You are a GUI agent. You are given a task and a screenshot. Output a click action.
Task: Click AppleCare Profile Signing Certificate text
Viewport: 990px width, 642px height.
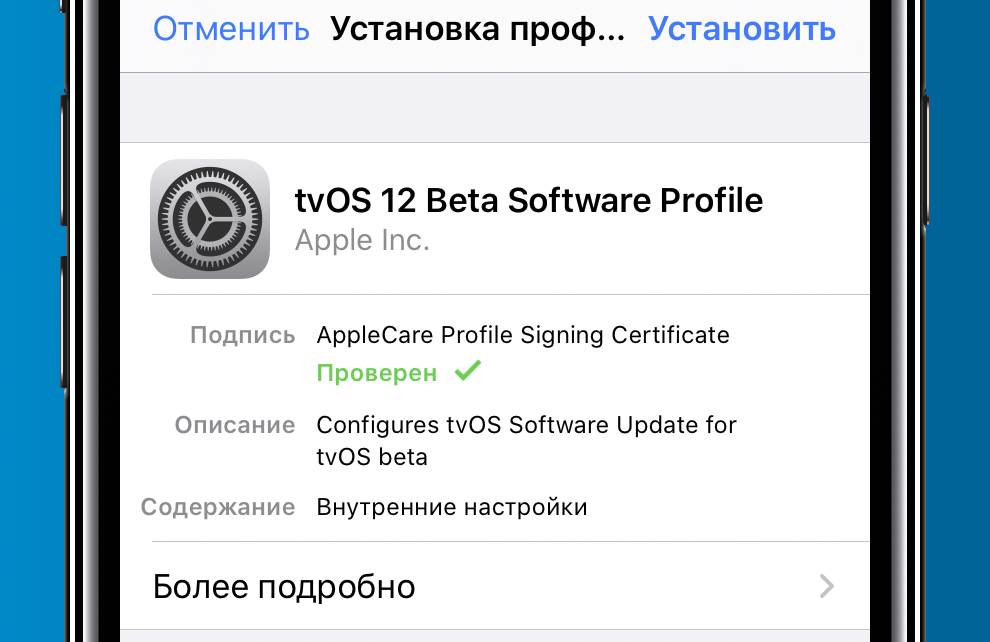click(x=523, y=335)
